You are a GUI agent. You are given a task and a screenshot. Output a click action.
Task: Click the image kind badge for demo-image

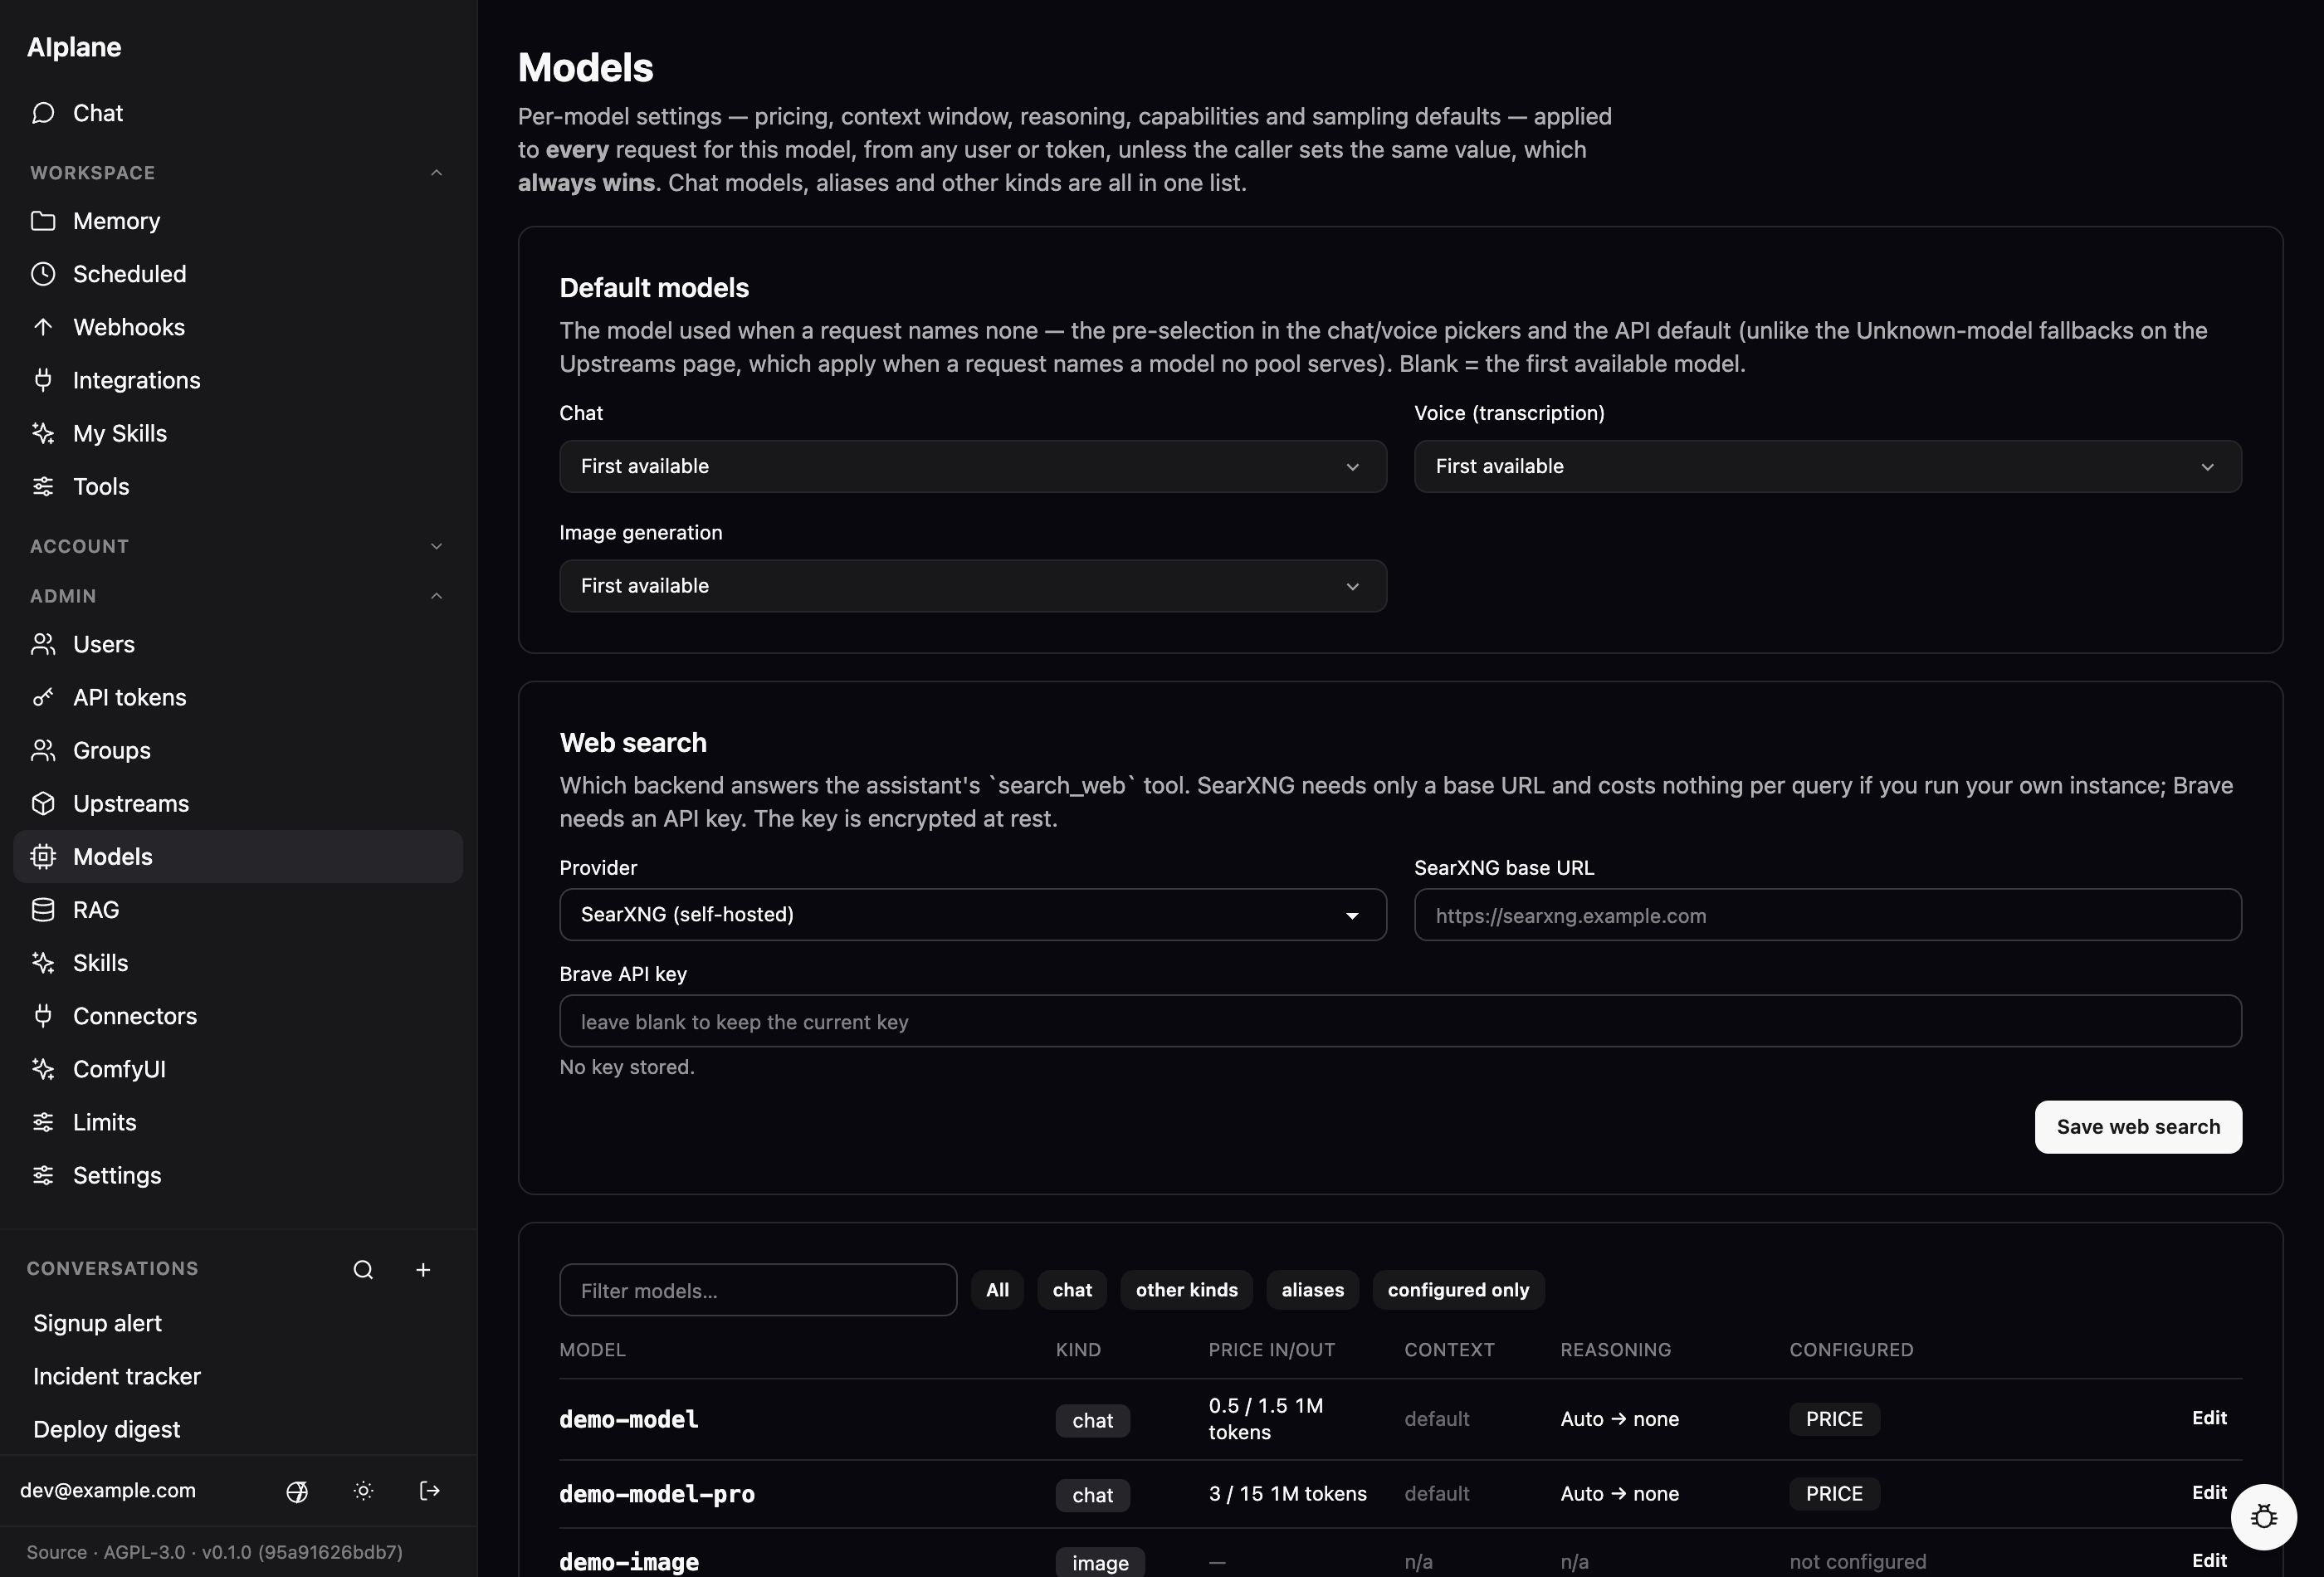pyautogui.click(x=1099, y=1562)
